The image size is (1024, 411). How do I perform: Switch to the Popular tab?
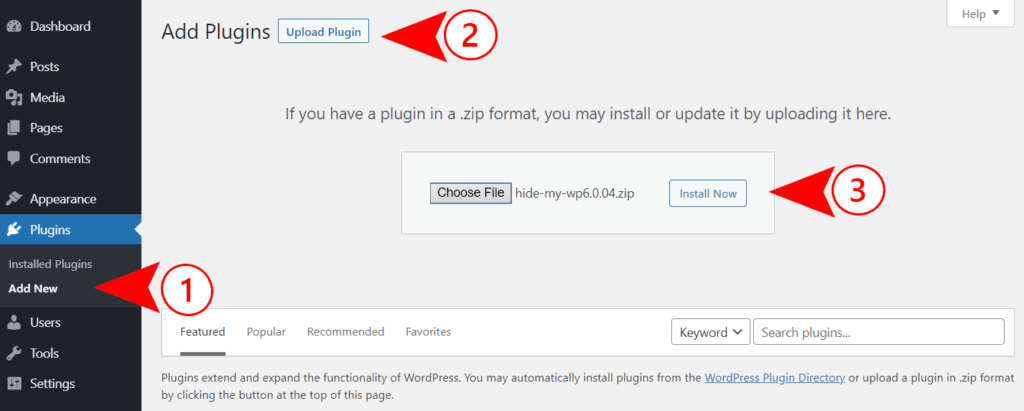pyautogui.click(x=266, y=332)
